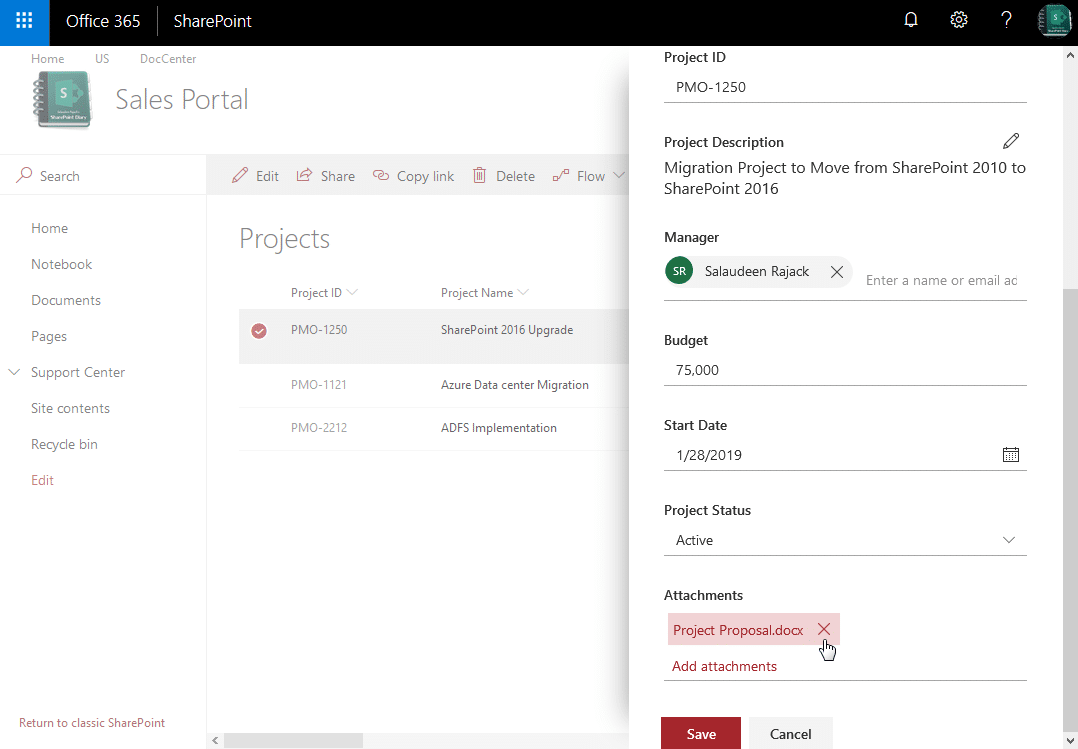Image resolution: width=1078 pixels, height=749 pixels.
Task: Click the Add attachments link
Action: coord(724,665)
